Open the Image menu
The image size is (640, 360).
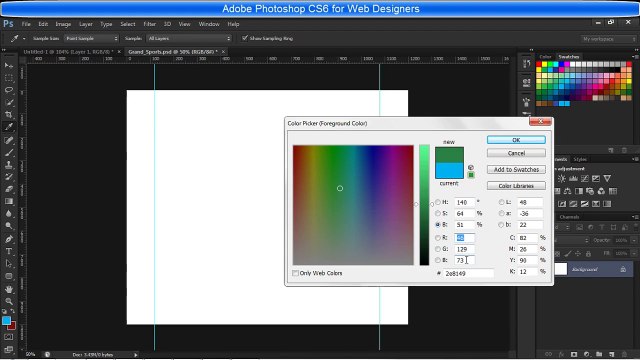(x=63, y=24)
